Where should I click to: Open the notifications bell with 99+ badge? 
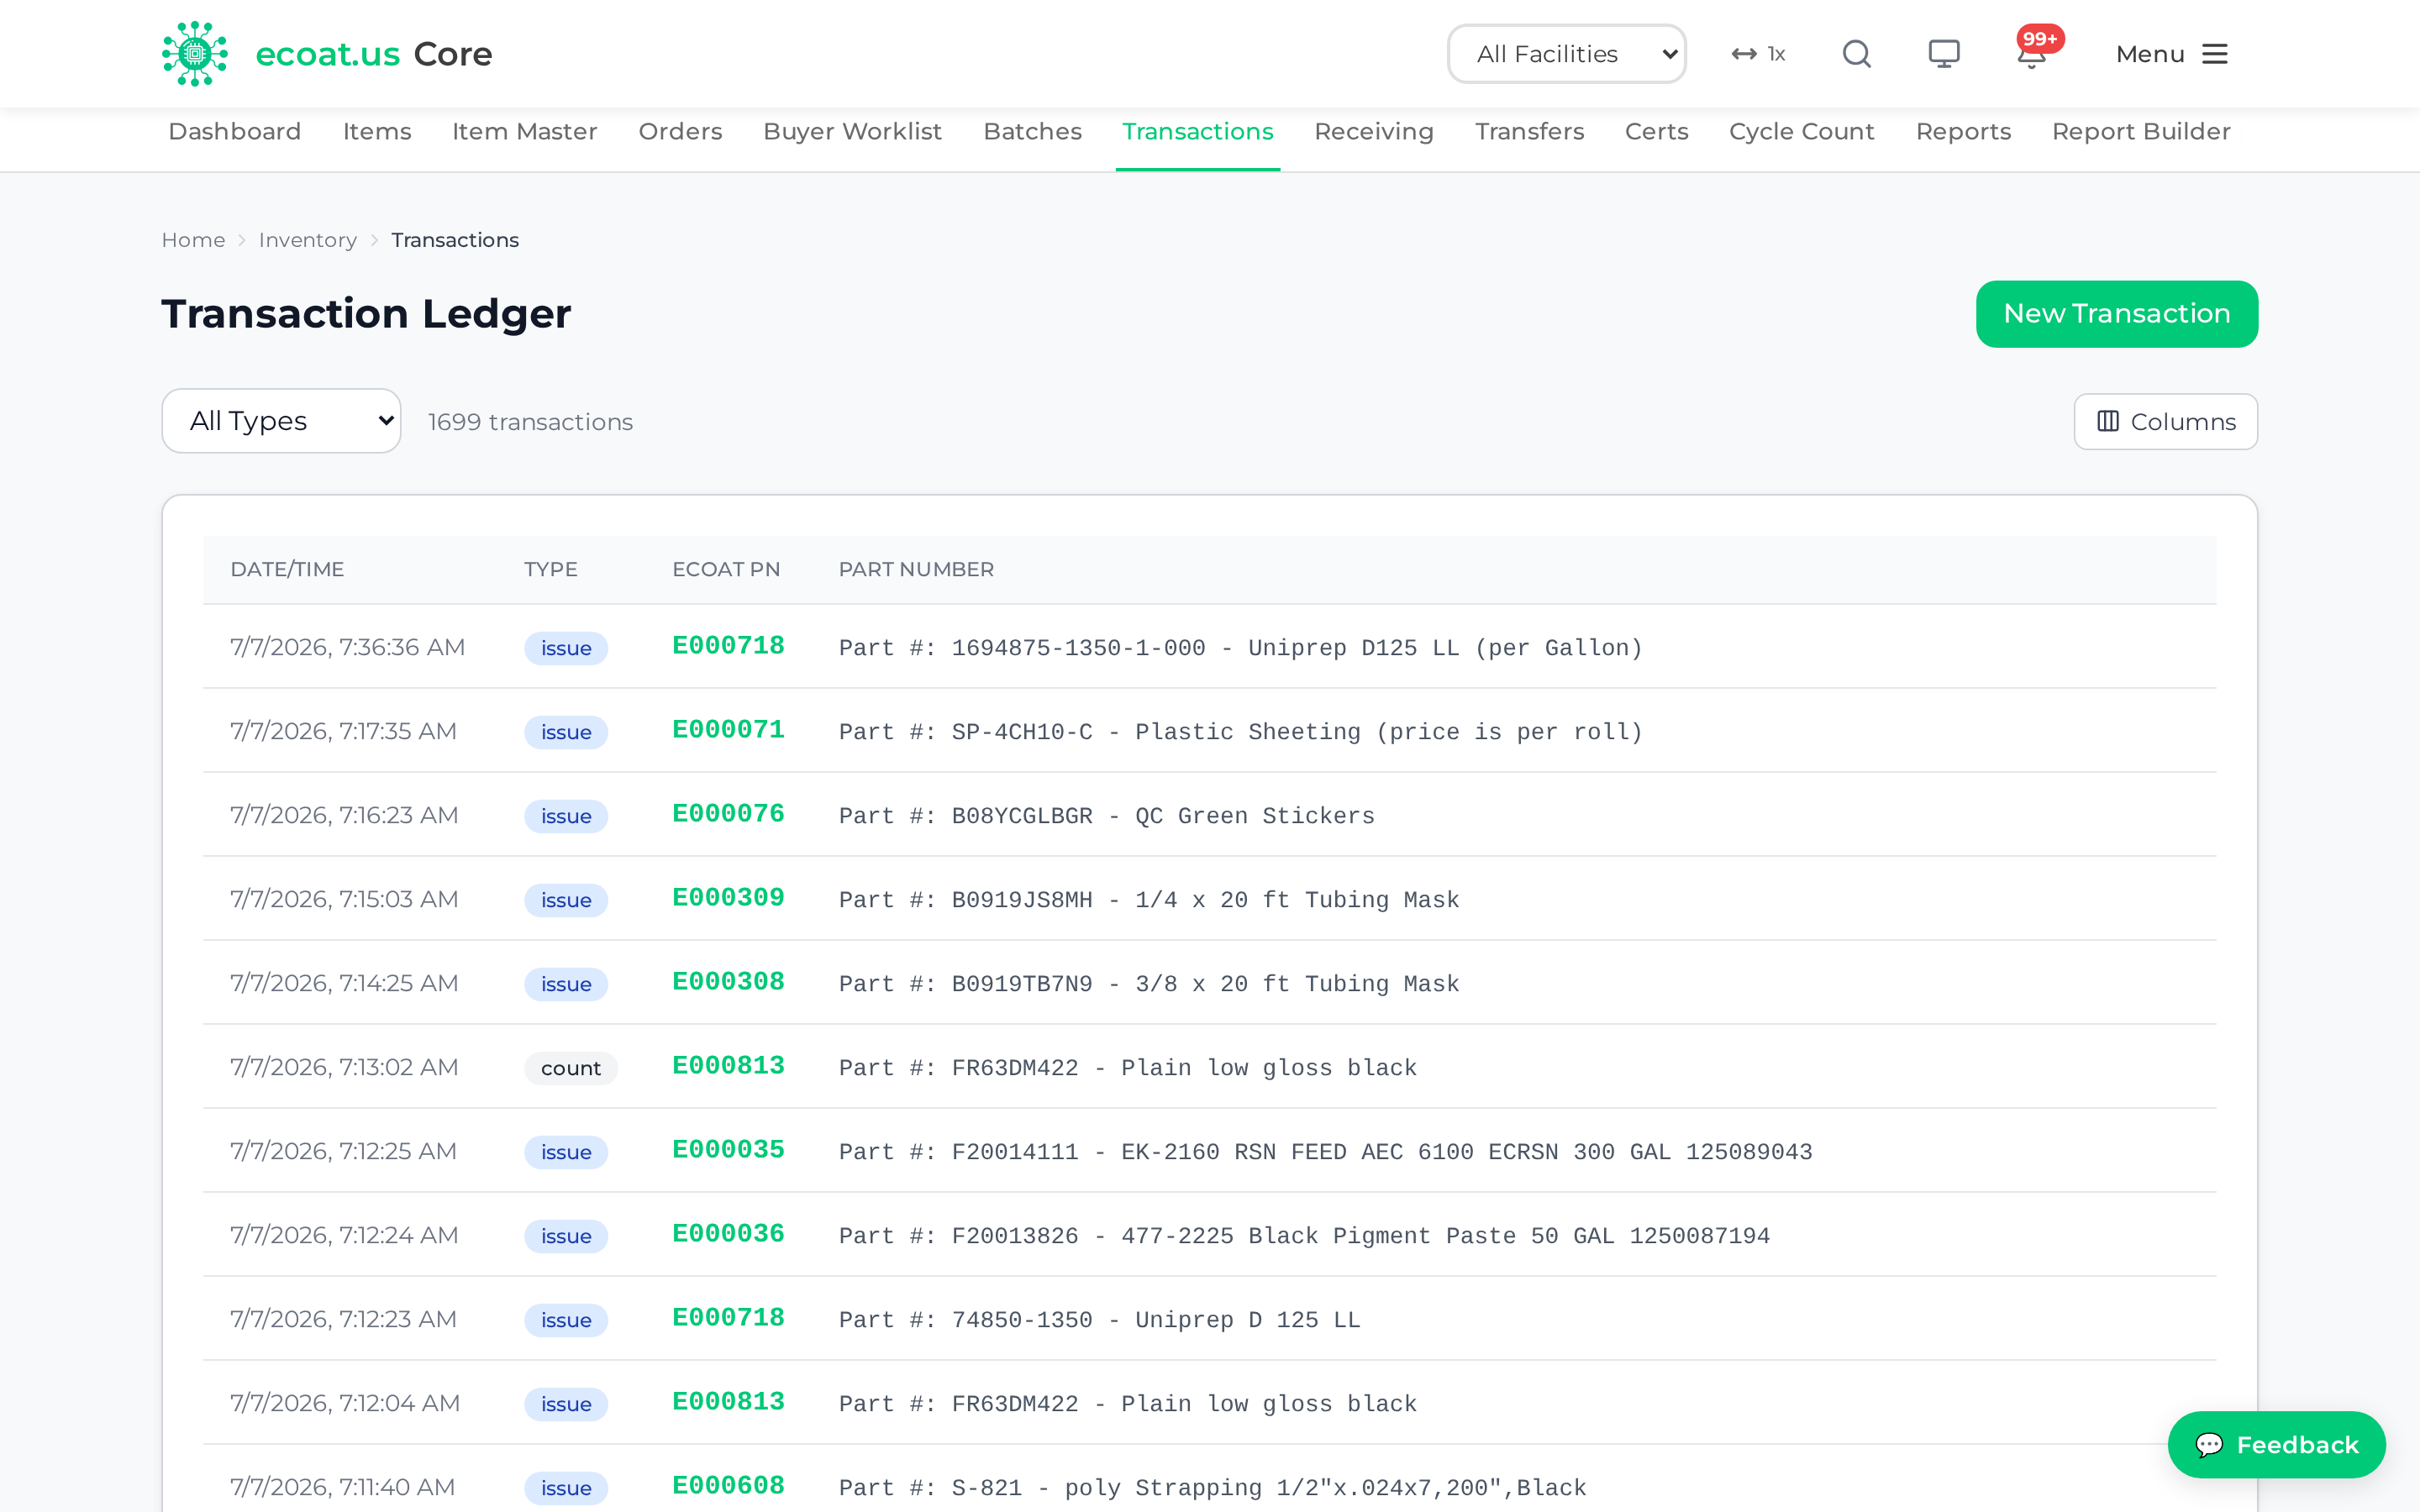tap(2032, 52)
